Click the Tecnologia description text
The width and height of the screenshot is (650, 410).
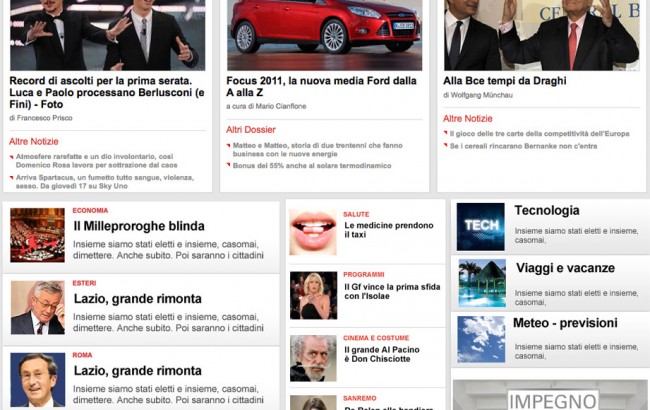576,235
